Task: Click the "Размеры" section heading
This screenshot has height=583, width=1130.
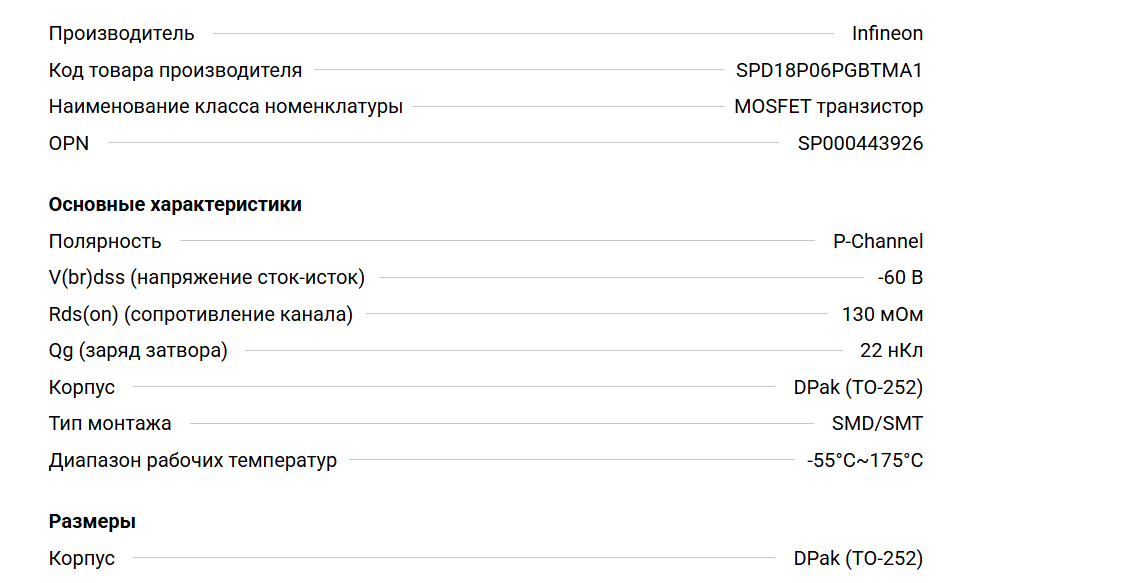Action: point(92,521)
